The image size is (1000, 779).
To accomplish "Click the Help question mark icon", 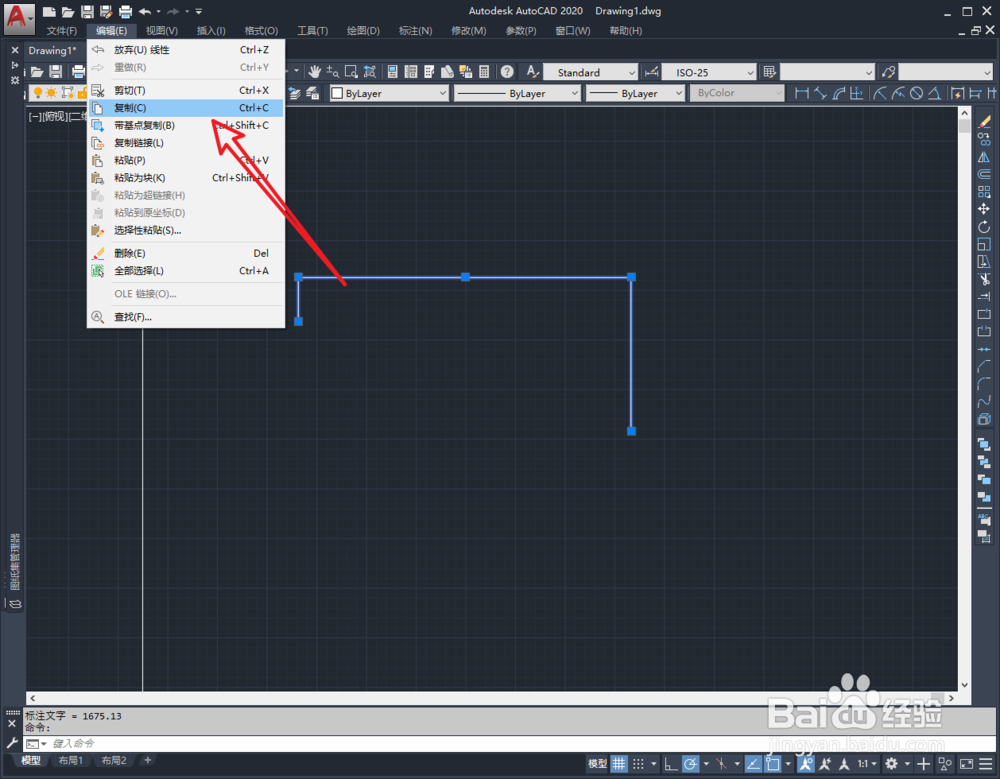I will pyautogui.click(x=507, y=72).
